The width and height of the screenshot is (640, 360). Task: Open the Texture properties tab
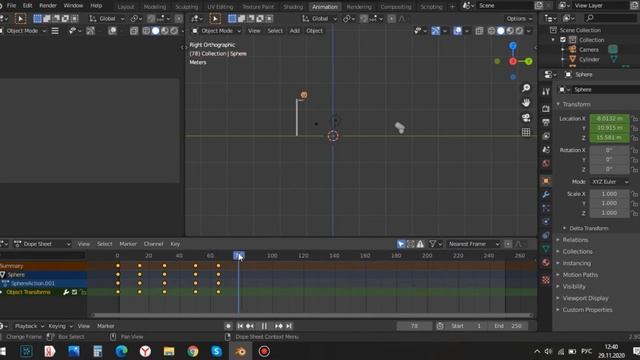coord(546,280)
